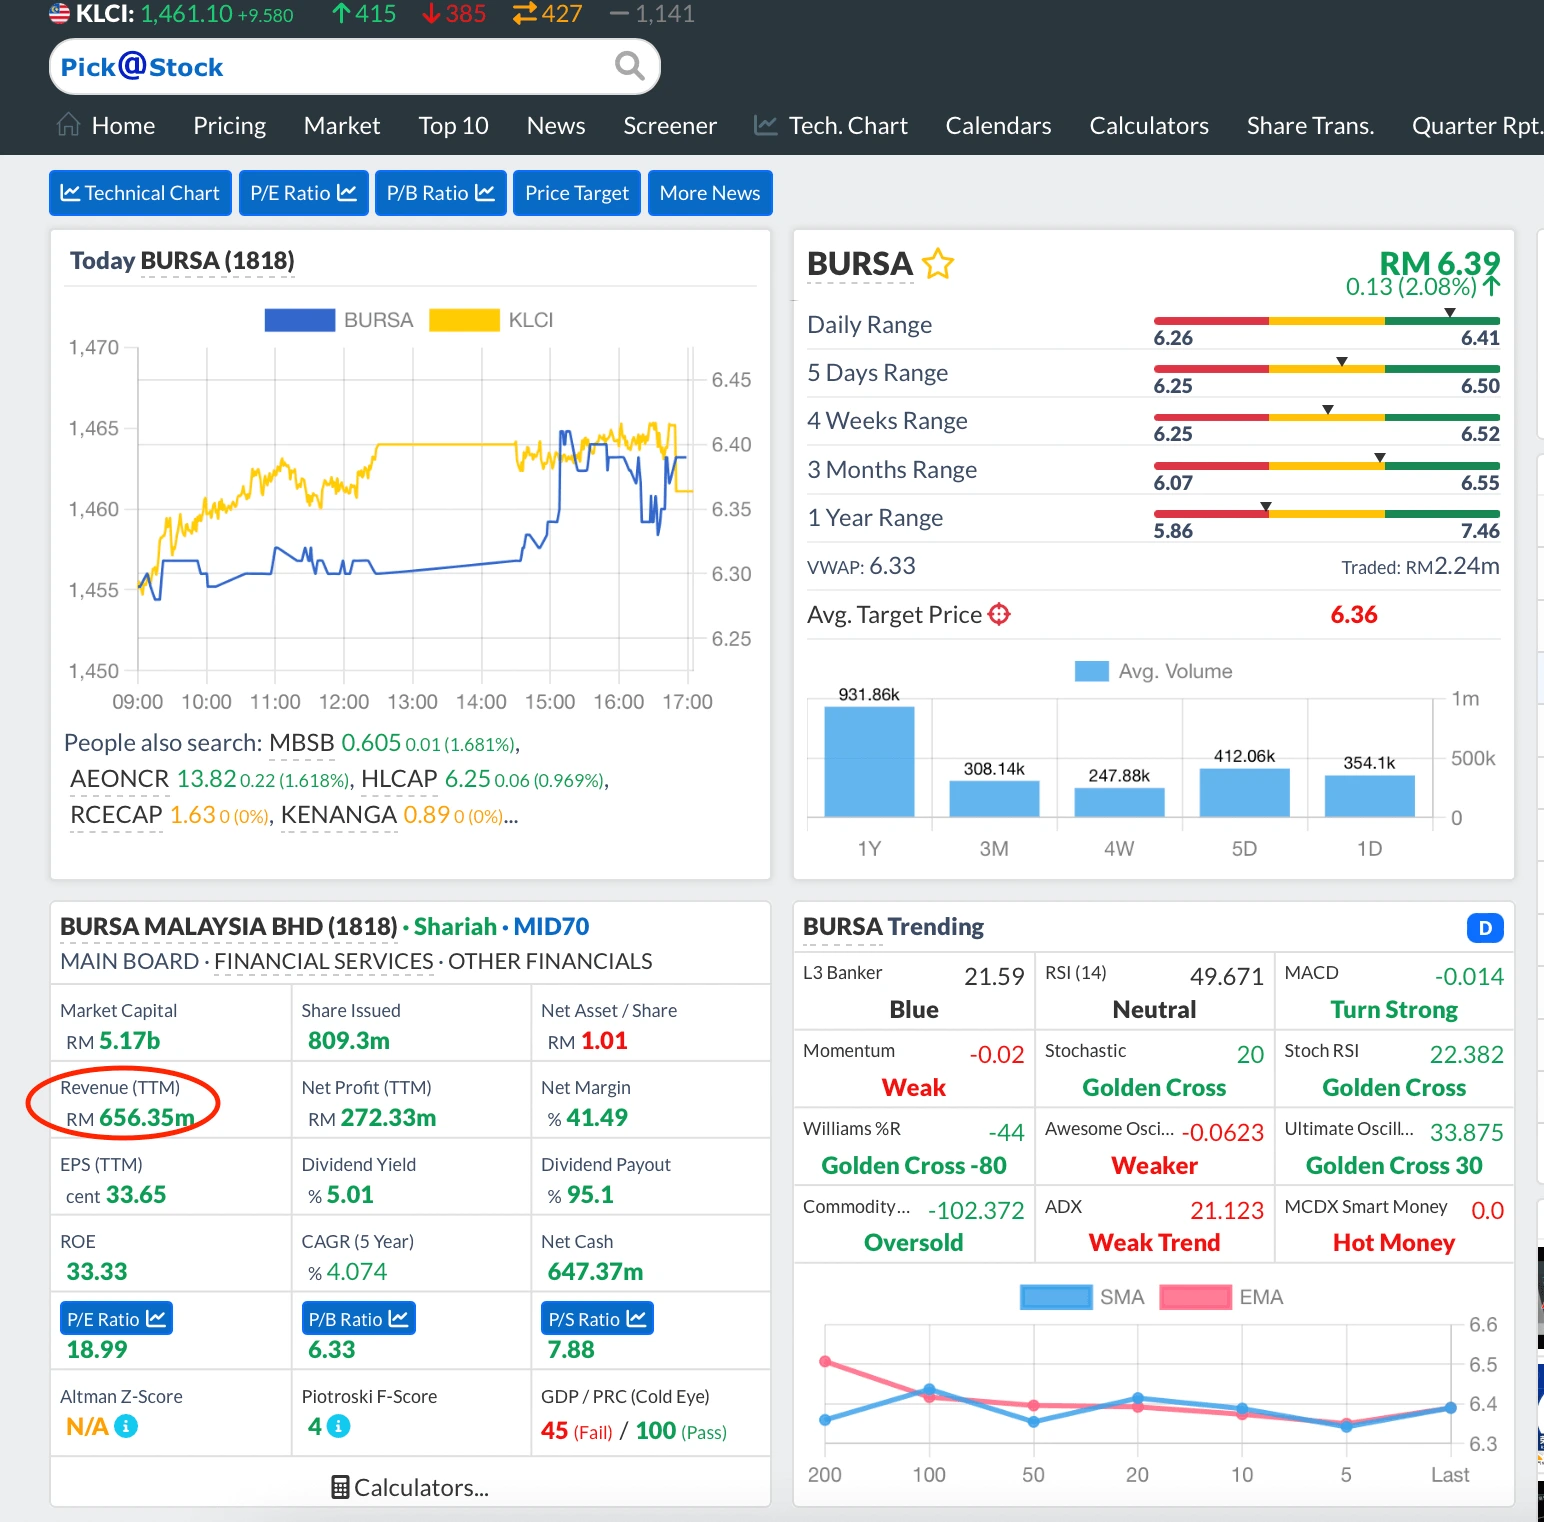Click the Pick@Stock search field
Screen dimensions: 1544x1522
tap(354, 67)
